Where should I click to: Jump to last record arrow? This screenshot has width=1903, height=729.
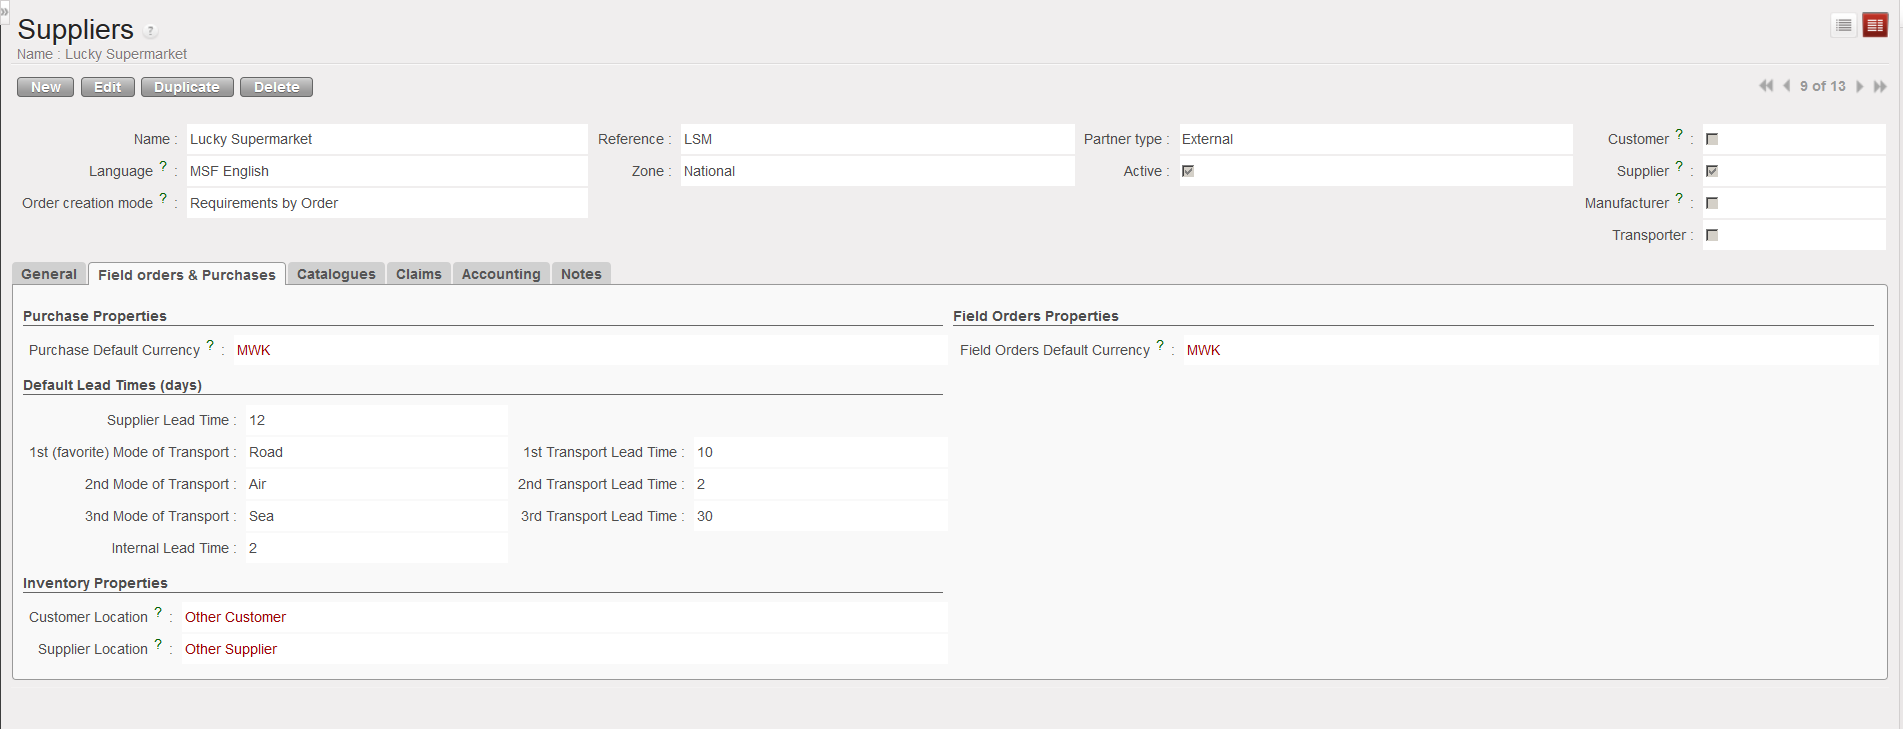click(1879, 87)
